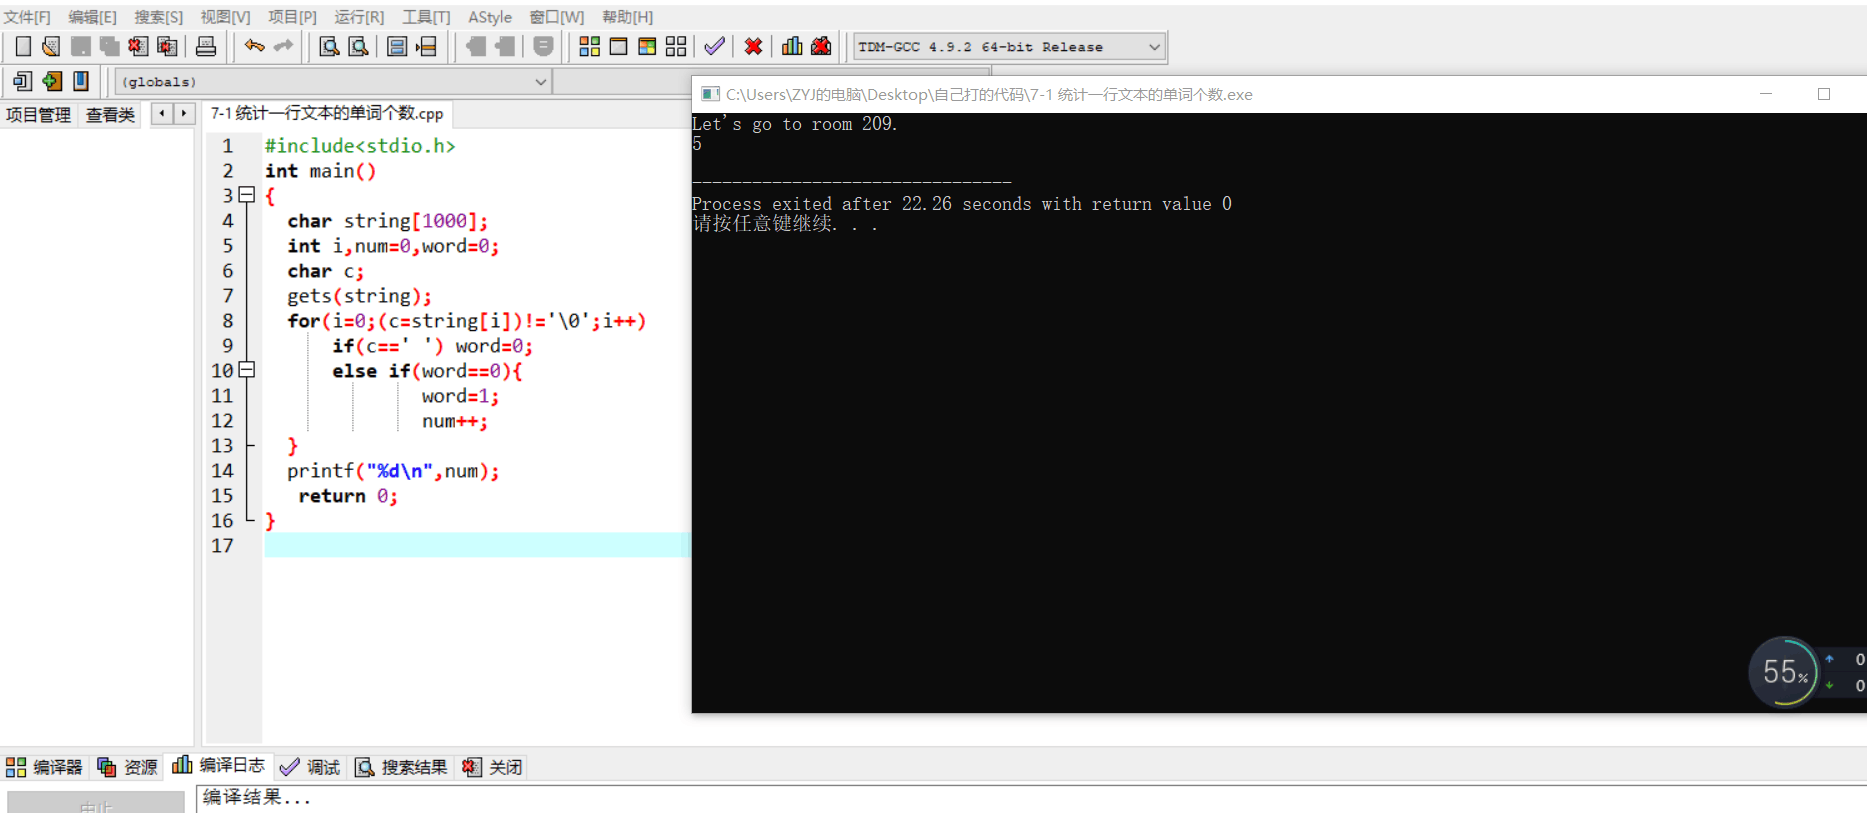1867x813 pixels.
Task: Print the current source file
Action: (206, 46)
